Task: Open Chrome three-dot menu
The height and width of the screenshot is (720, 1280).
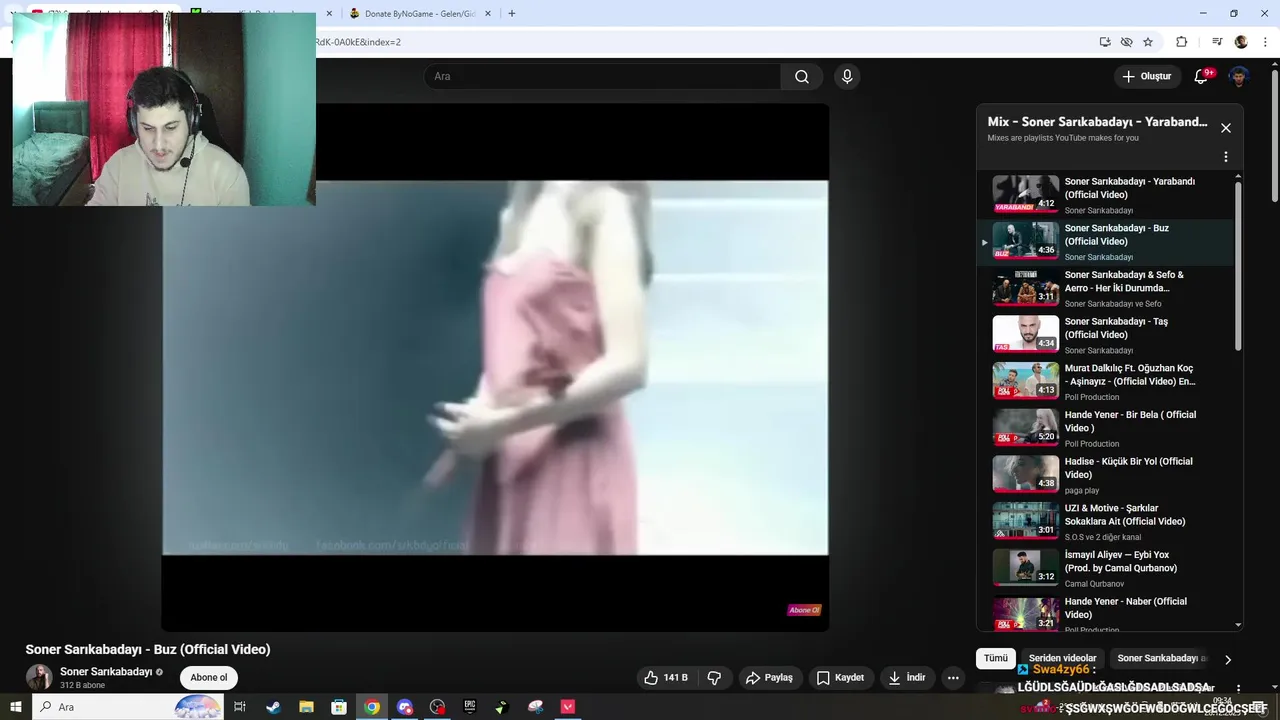Action: (1265, 42)
